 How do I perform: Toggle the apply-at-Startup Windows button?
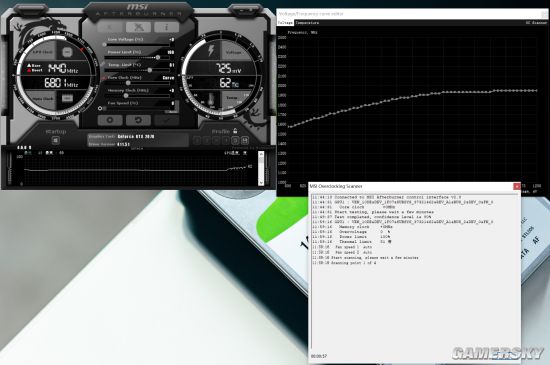click(55, 141)
